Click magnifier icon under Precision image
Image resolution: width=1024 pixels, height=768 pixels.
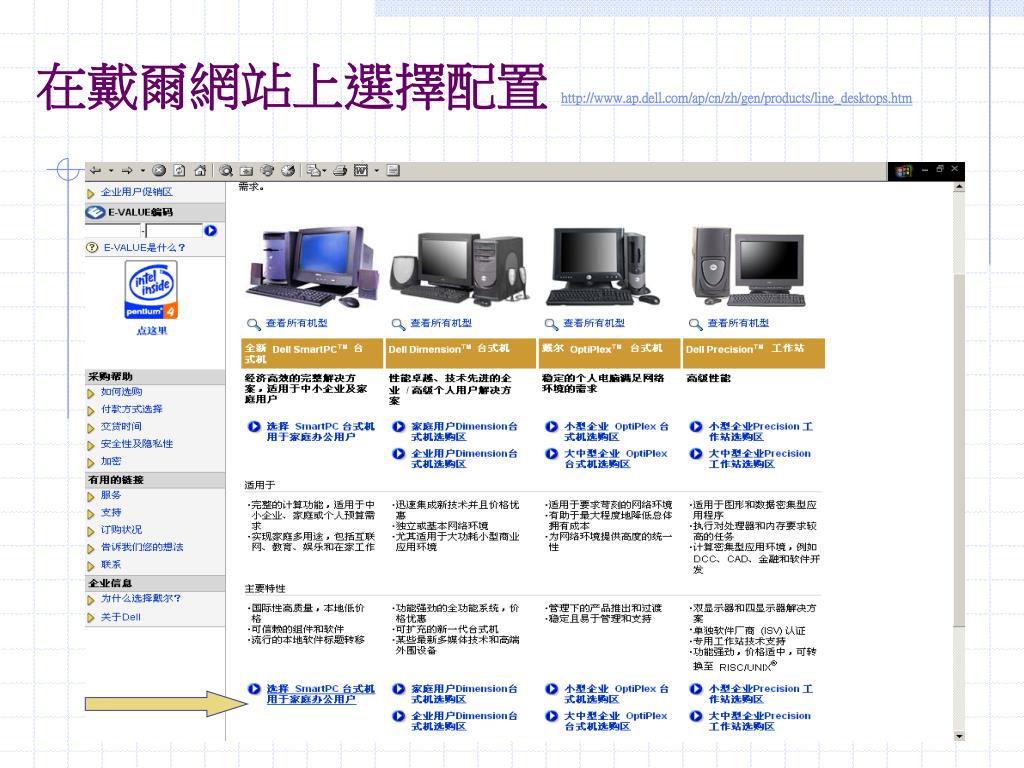(x=696, y=324)
